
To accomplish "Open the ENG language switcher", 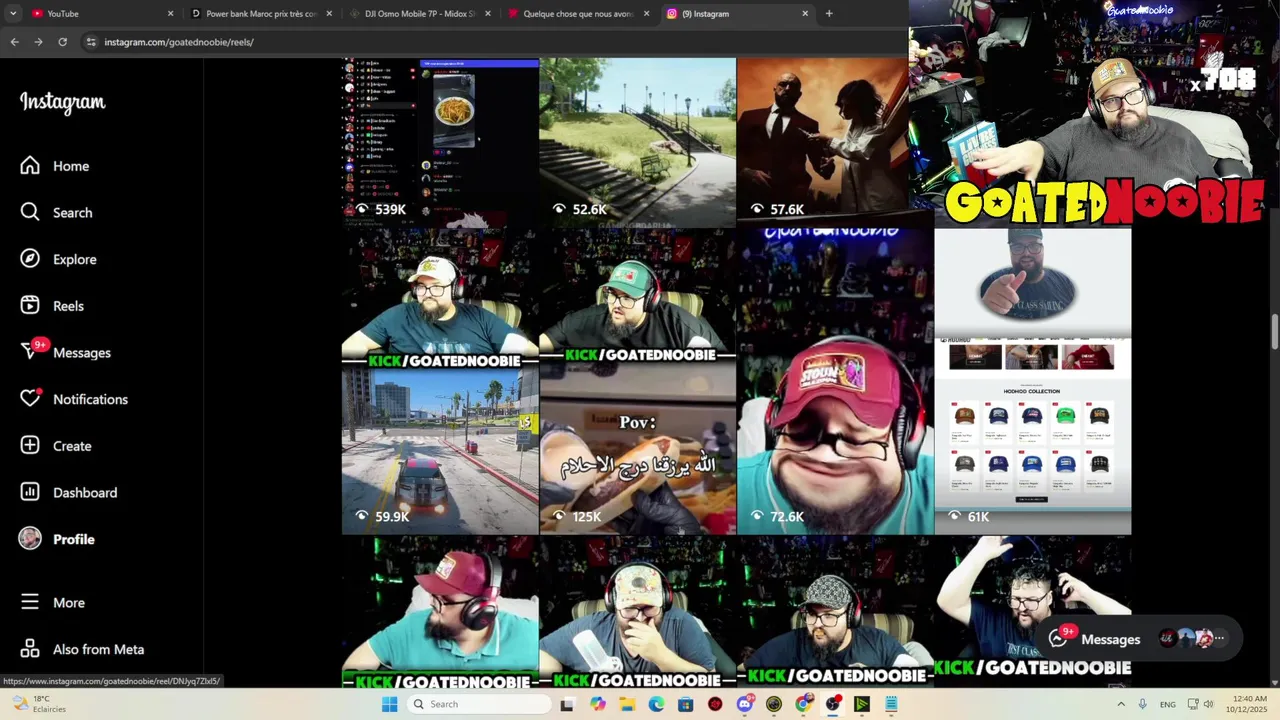I will click(x=1167, y=704).
